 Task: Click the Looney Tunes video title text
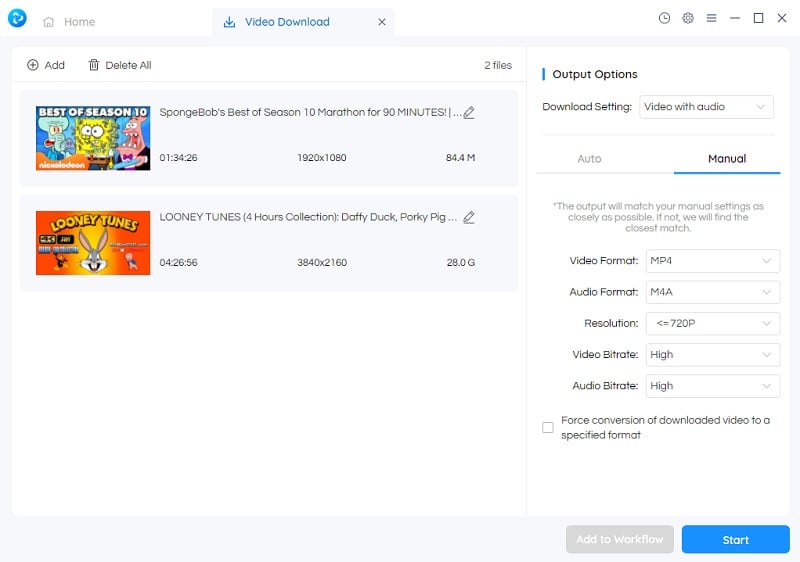click(308, 217)
